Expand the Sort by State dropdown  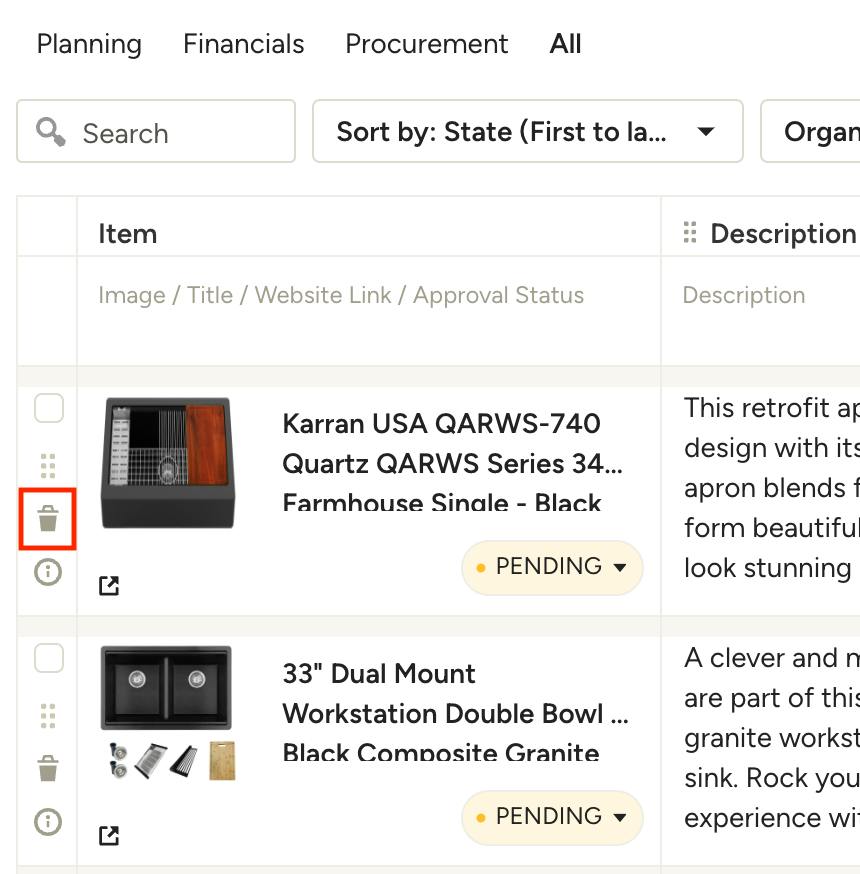528,131
